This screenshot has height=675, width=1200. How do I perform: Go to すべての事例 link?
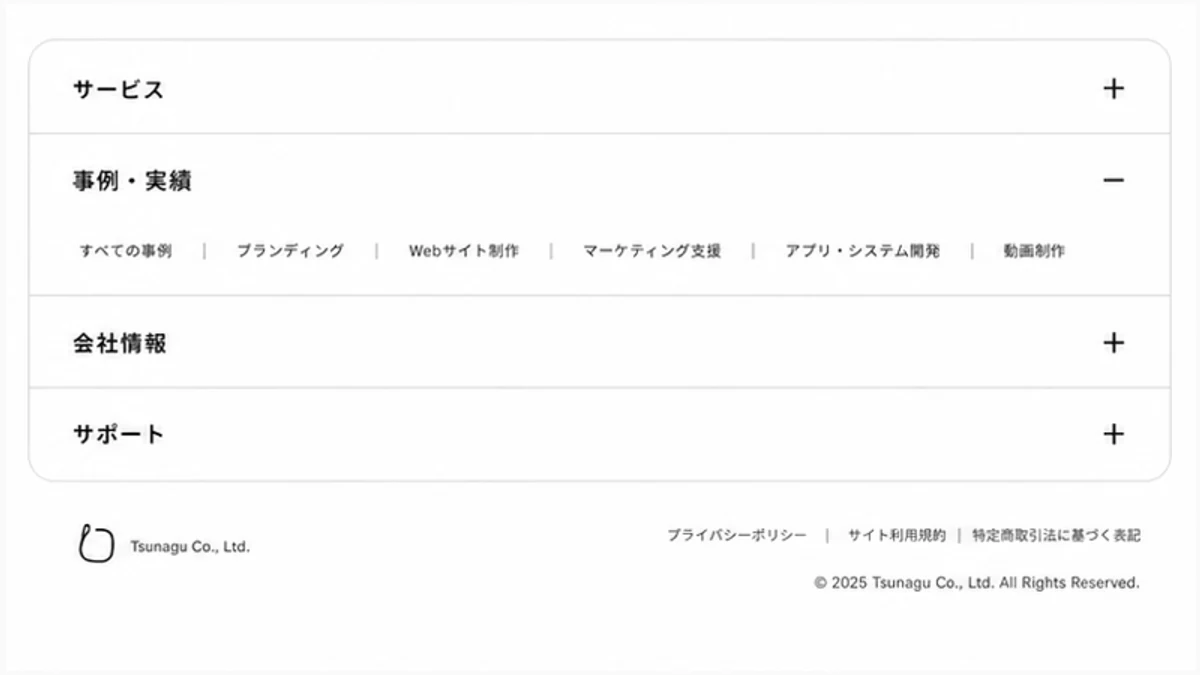coord(126,251)
